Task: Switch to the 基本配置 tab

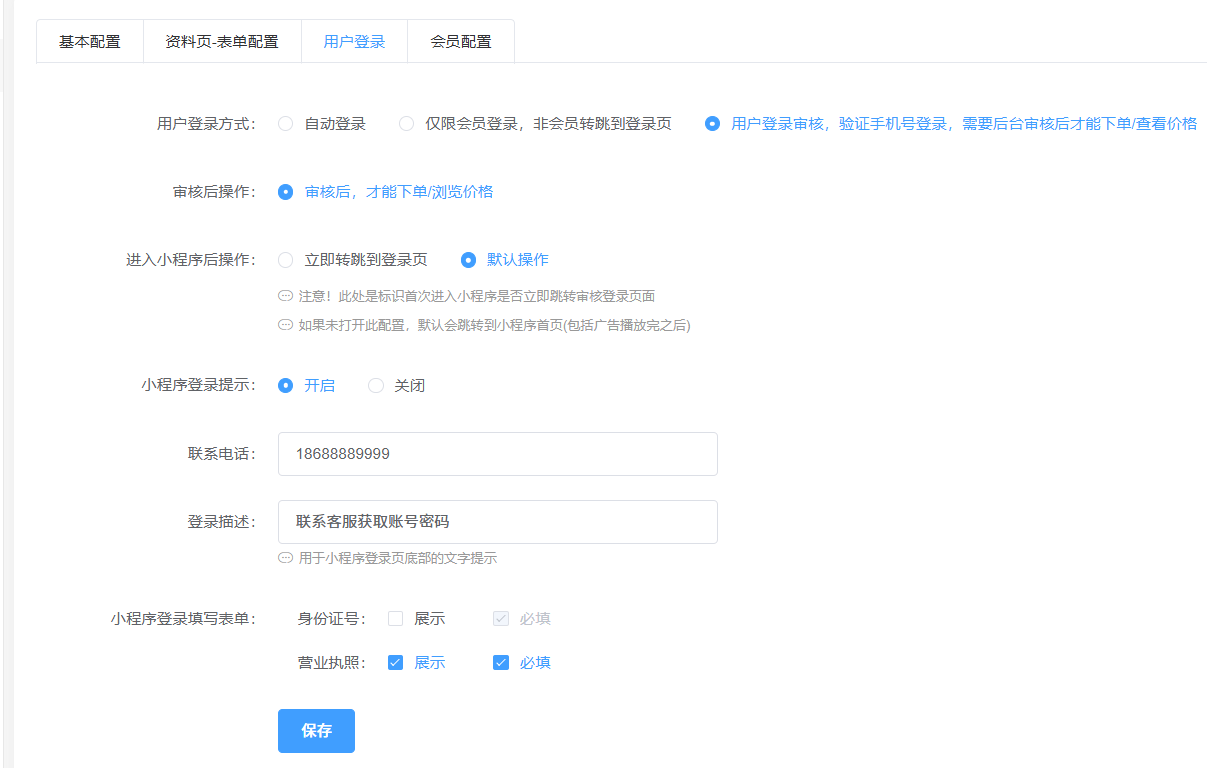Action: [x=89, y=42]
